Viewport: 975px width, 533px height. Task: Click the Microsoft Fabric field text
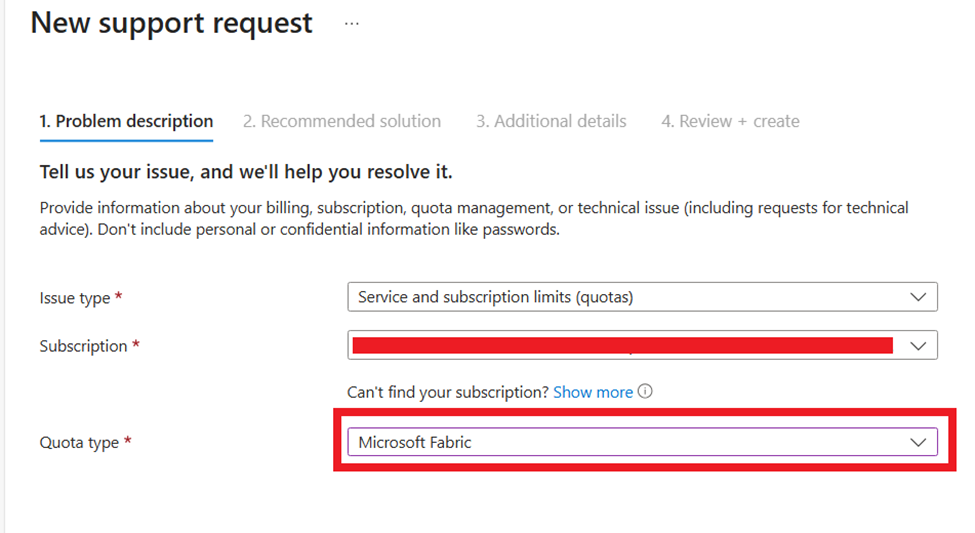tap(415, 442)
